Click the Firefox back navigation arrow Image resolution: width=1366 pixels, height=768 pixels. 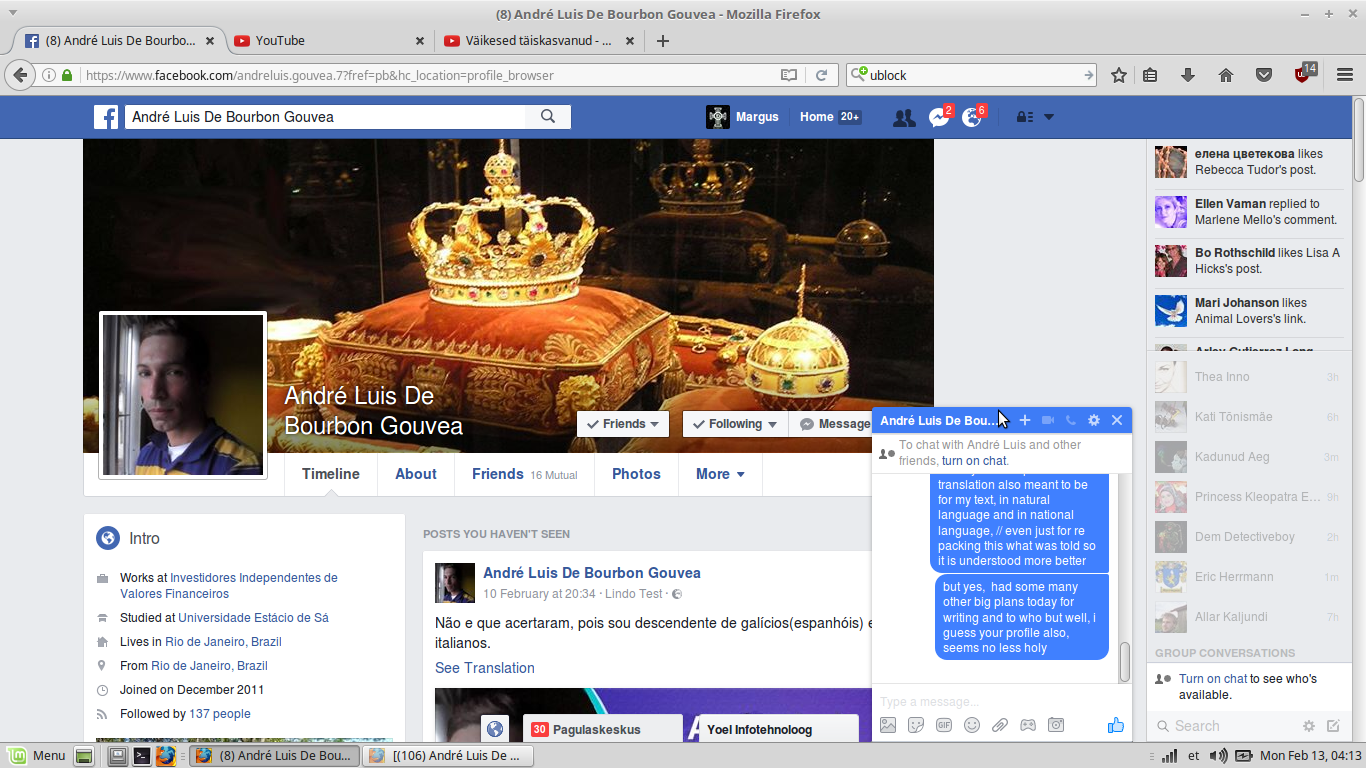20,75
